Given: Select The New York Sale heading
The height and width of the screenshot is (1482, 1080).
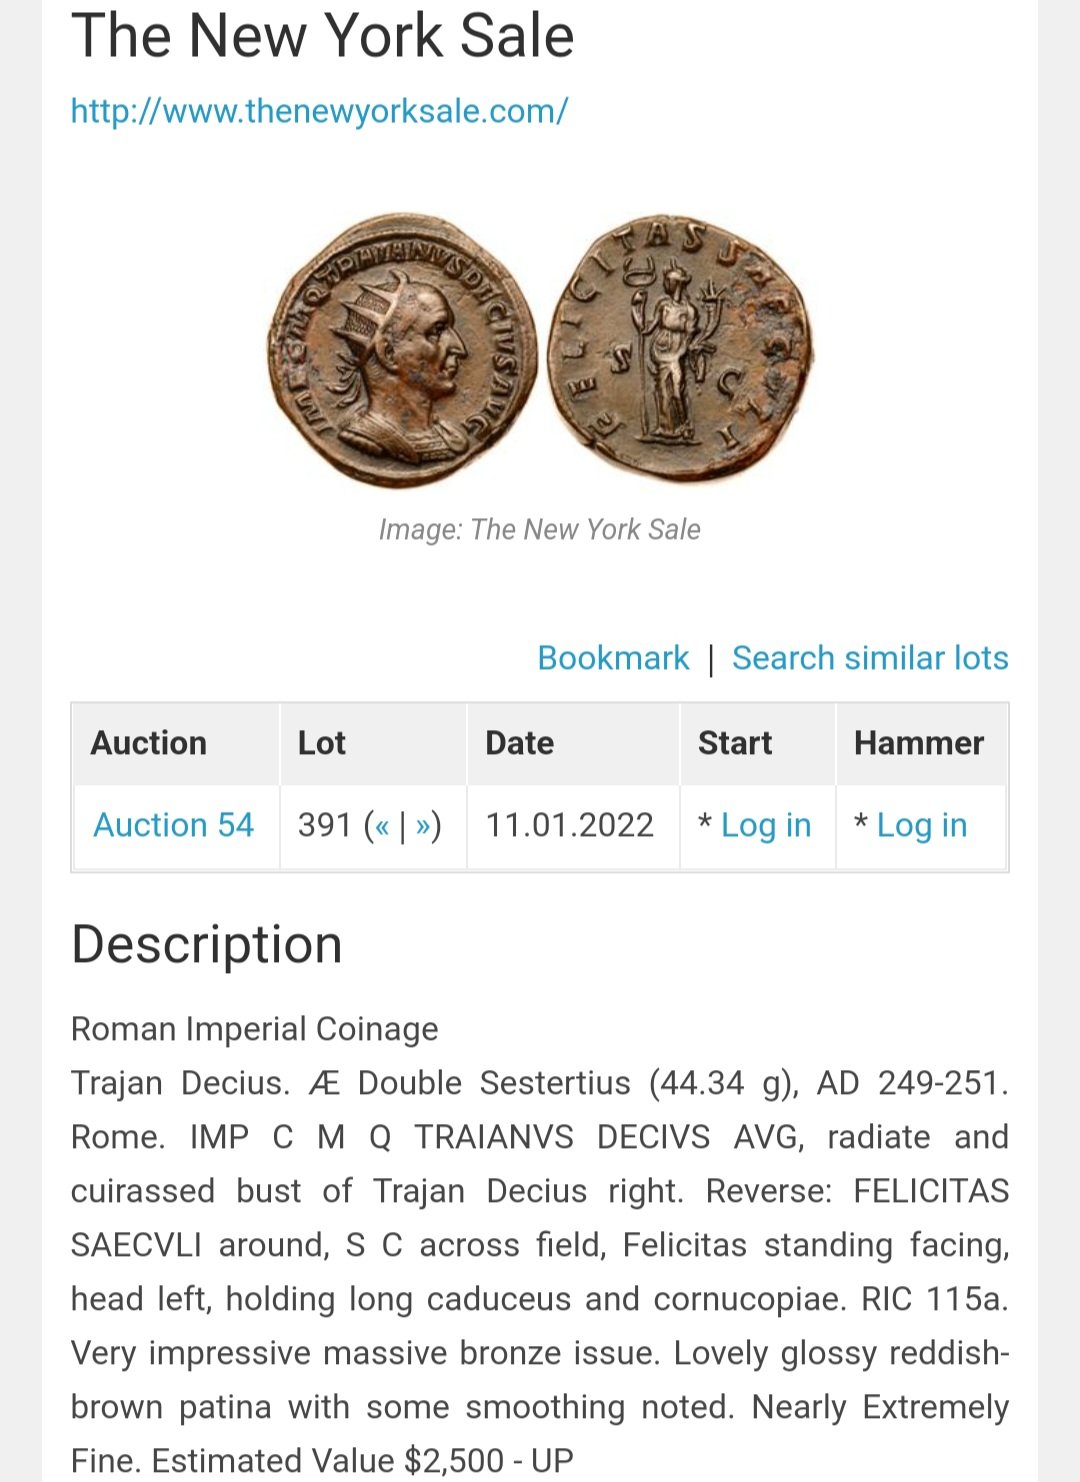Looking at the screenshot, I should pos(323,36).
